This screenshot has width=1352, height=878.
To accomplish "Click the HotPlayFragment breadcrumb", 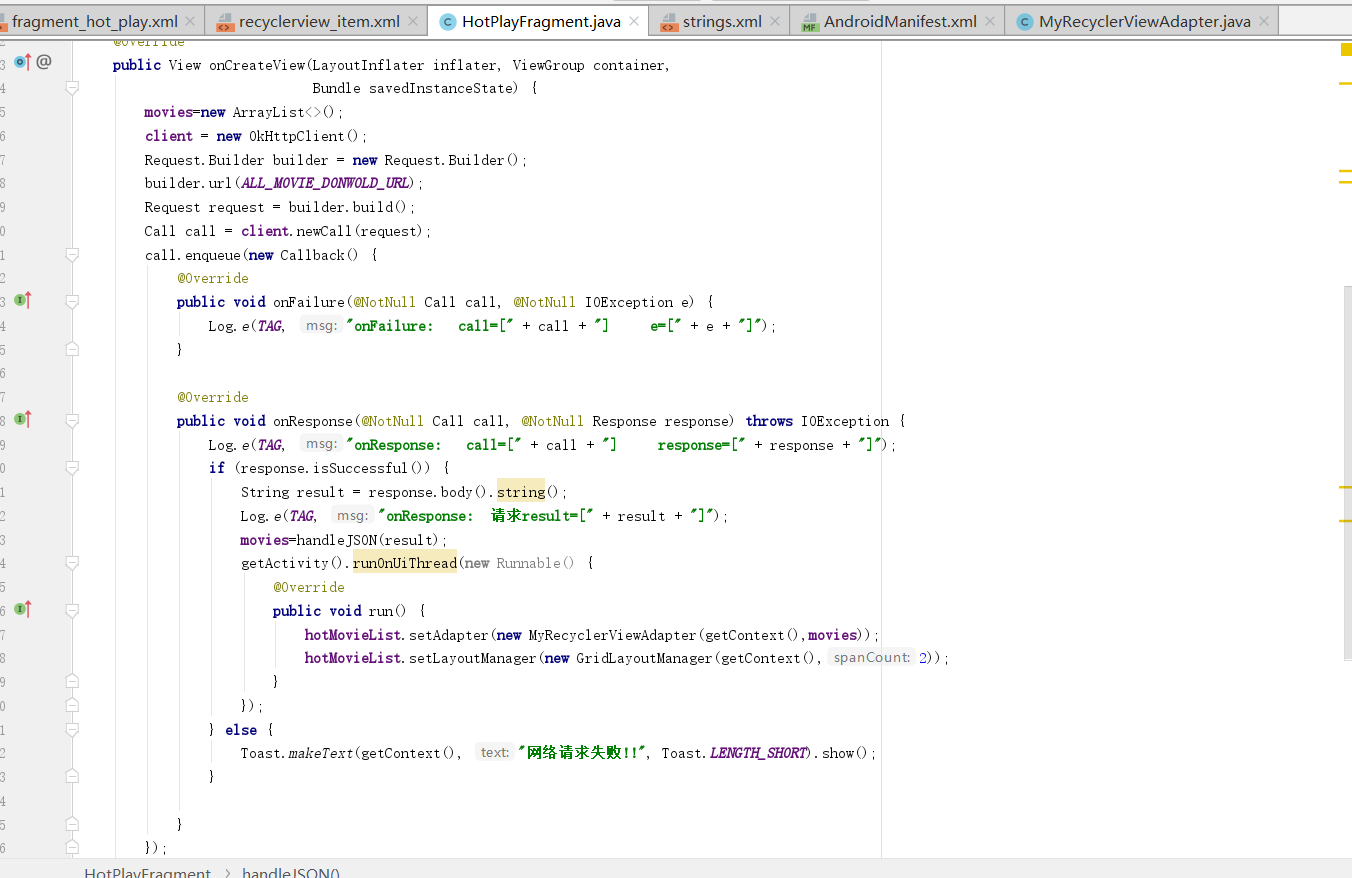I will tap(148, 872).
